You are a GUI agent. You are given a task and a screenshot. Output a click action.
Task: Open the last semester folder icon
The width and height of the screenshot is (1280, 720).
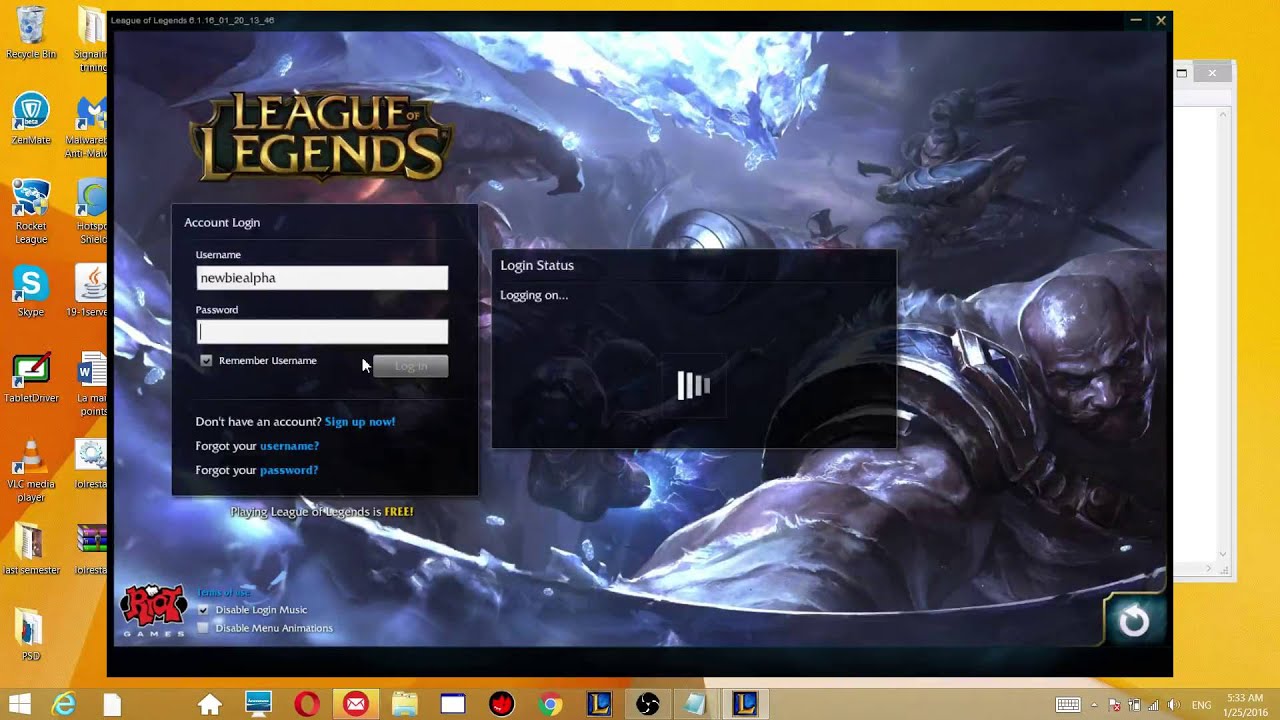click(x=31, y=548)
